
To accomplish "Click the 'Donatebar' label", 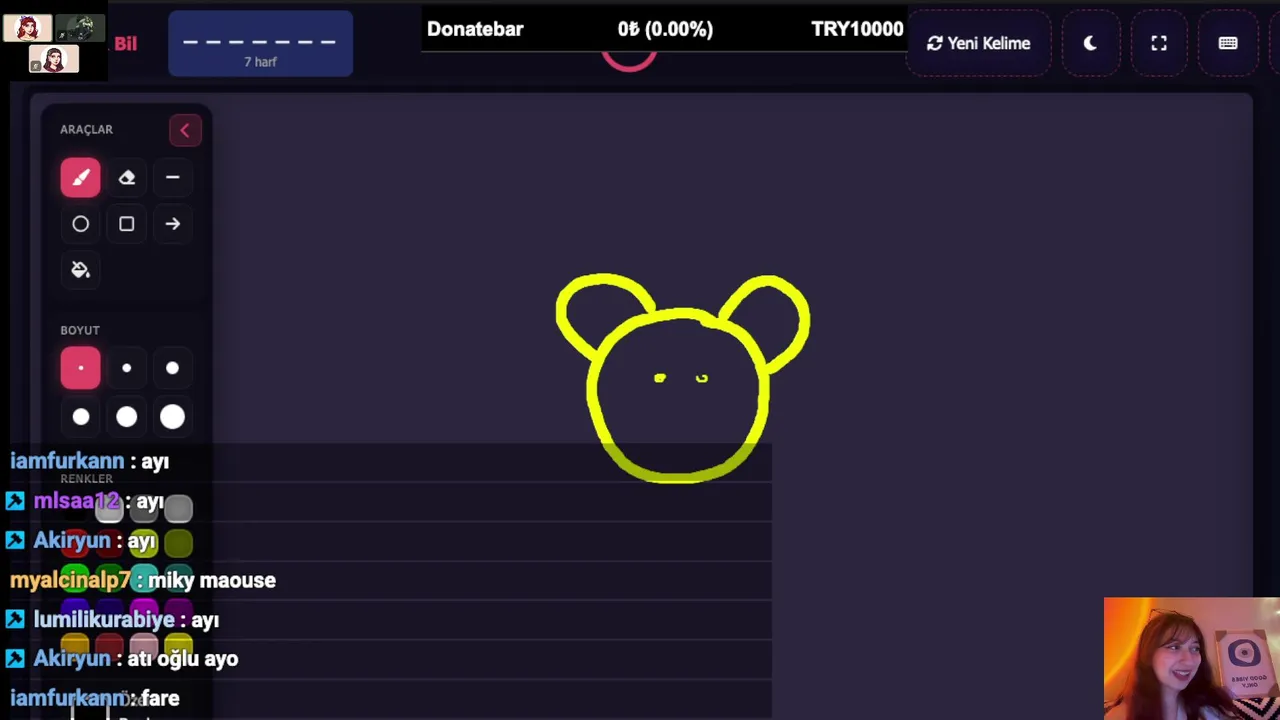I will 475,29.
